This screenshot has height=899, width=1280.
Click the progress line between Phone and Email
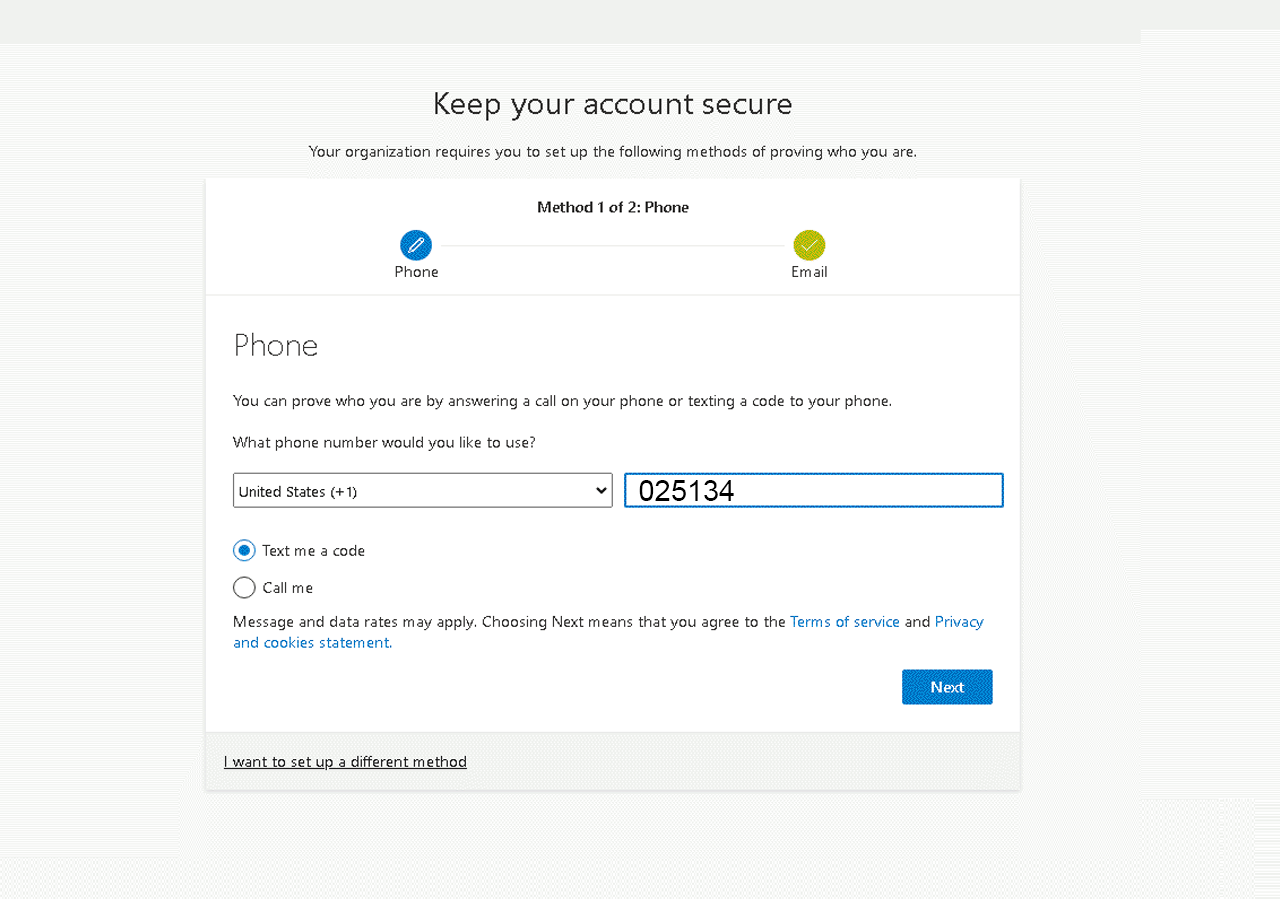[x=612, y=246]
